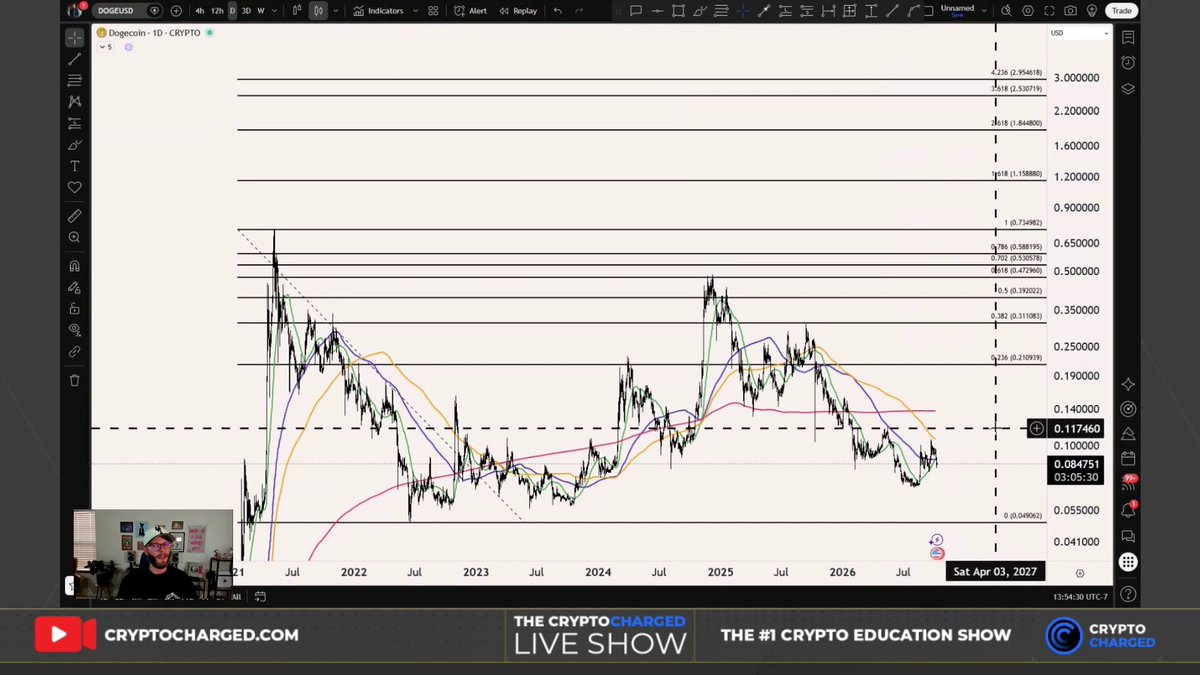This screenshot has width=1200, height=675.
Task: Select the Text annotation tool
Action: 75,166
